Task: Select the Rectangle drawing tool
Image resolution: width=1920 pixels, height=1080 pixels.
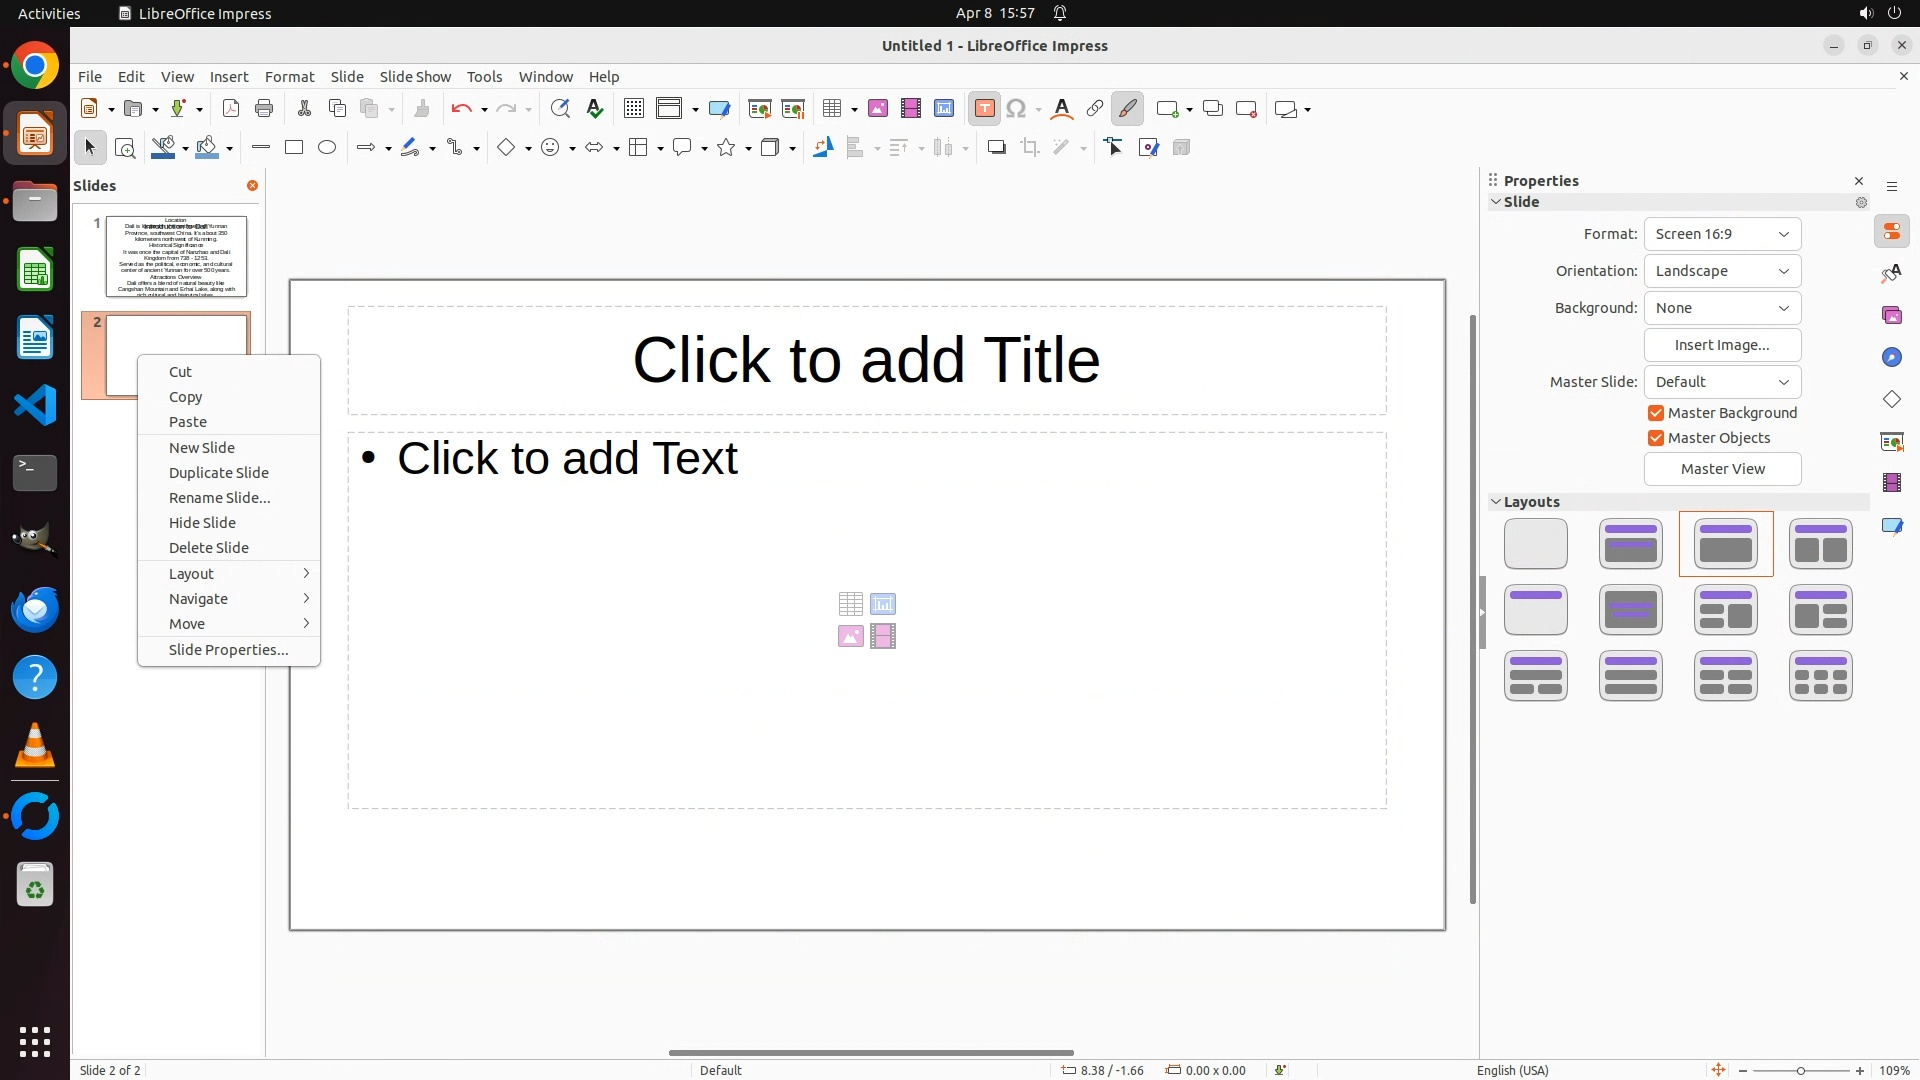Action: tap(294, 148)
